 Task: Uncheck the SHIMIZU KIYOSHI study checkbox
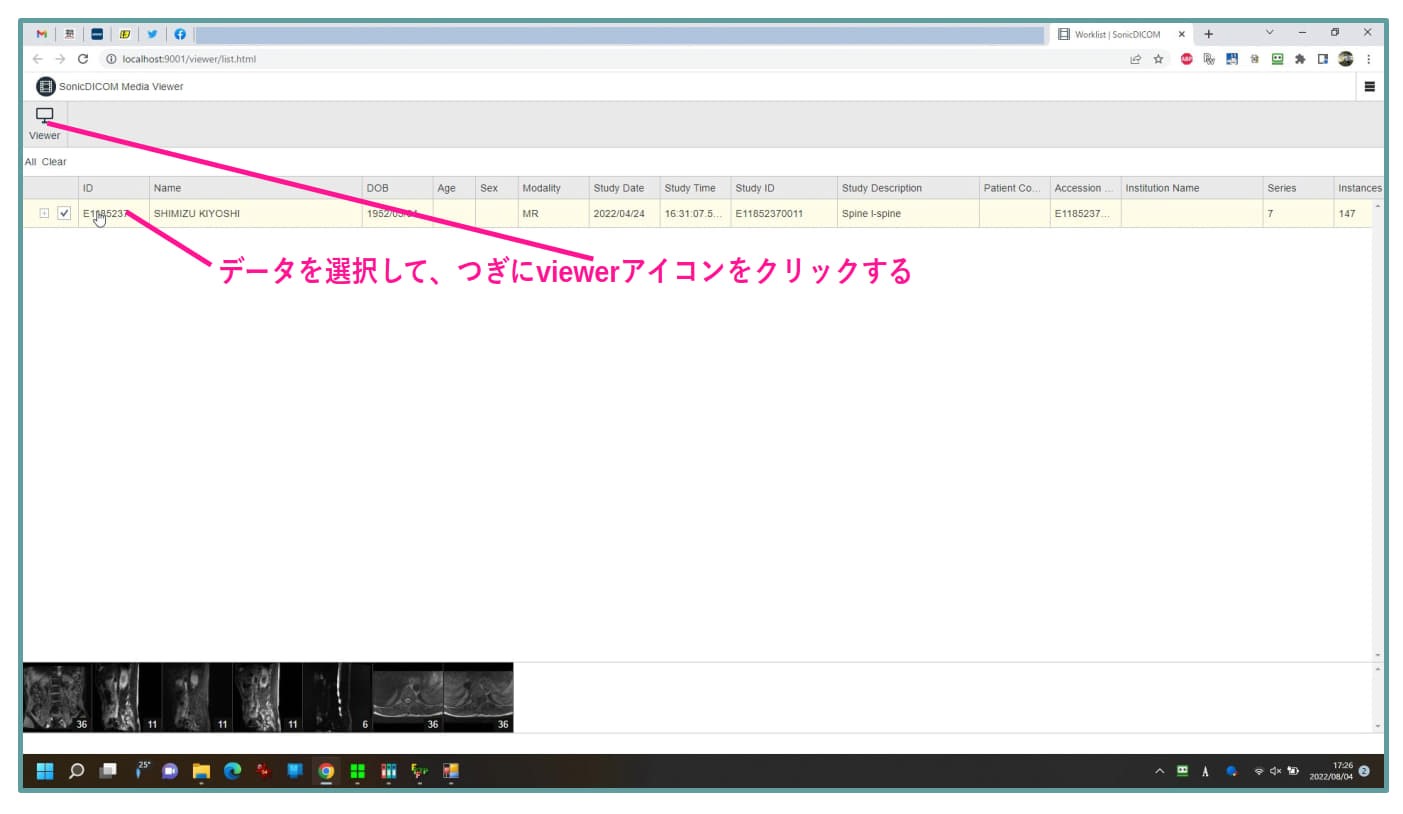(64, 213)
